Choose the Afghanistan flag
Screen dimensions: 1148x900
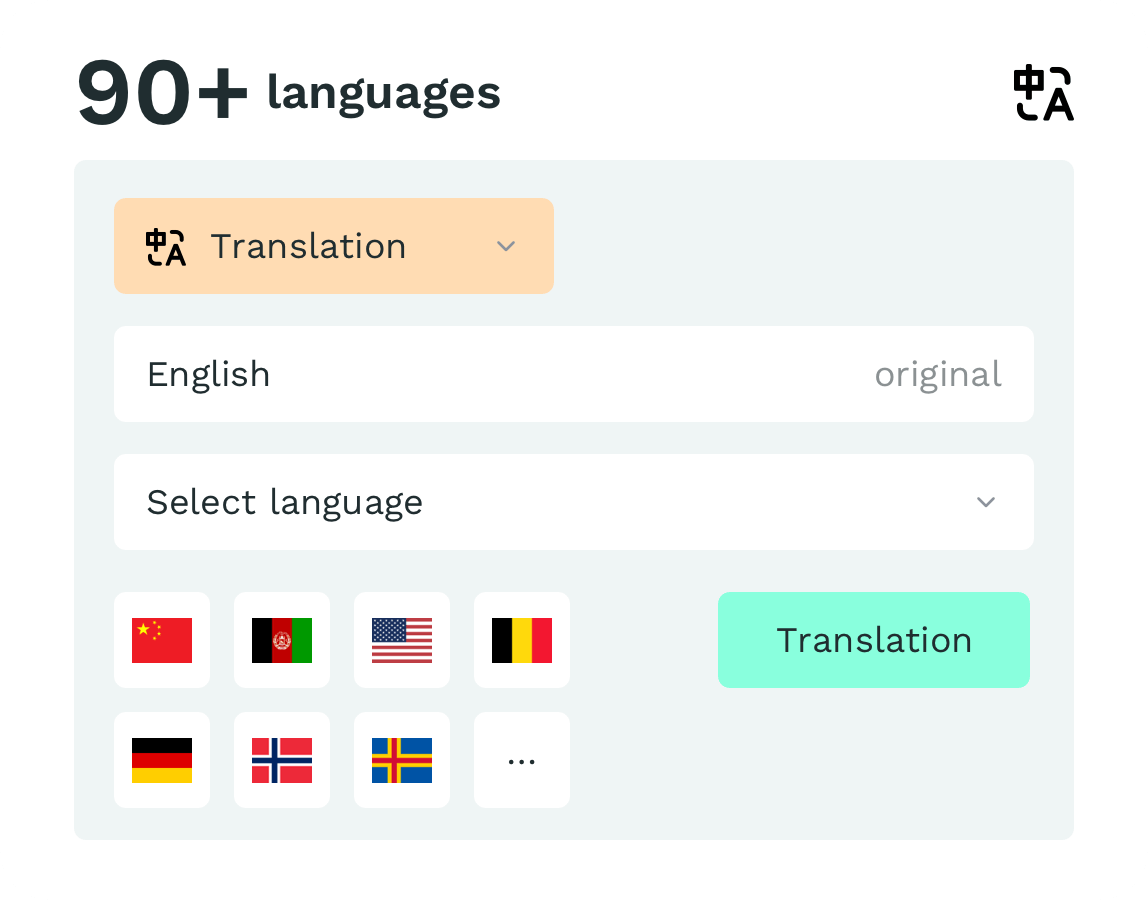[x=282, y=640]
